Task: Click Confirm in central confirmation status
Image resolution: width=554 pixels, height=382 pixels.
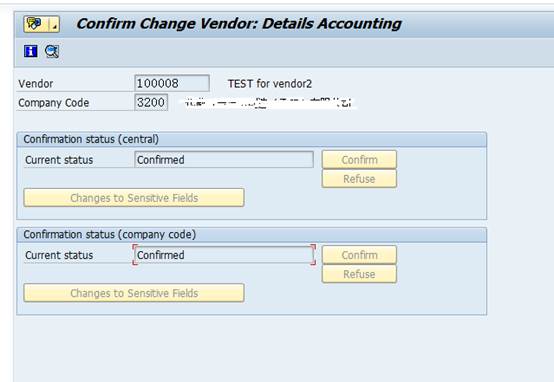Action: (x=359, y=160)
